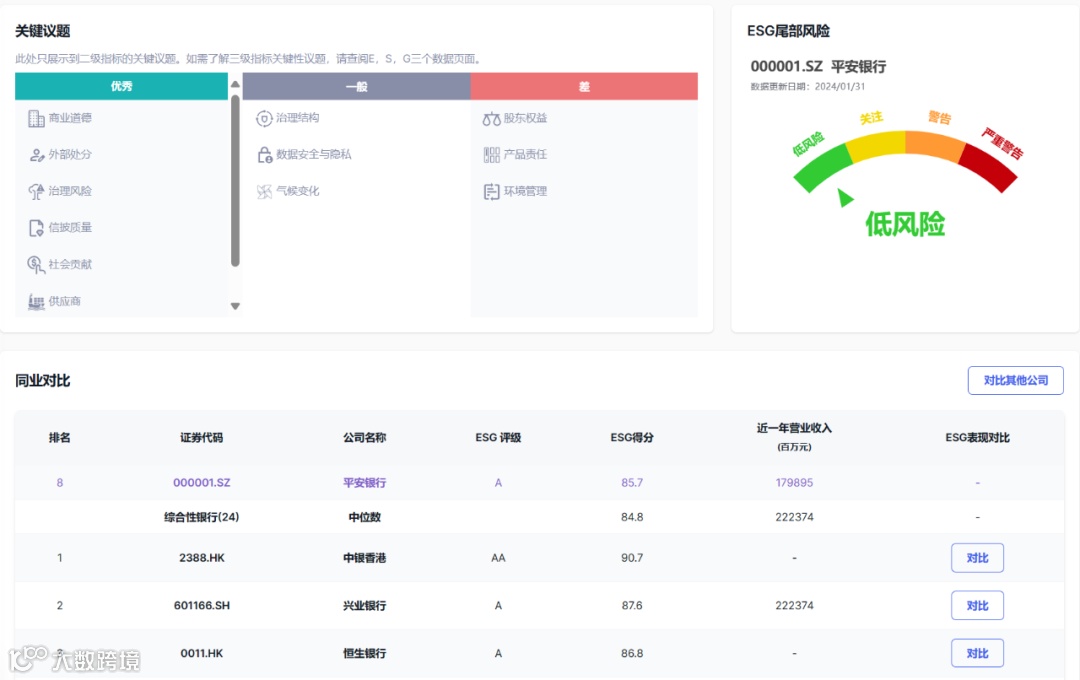Click the ESG尾部风险 section title
Screen dimensions: 1080x680
pos(789,31)
